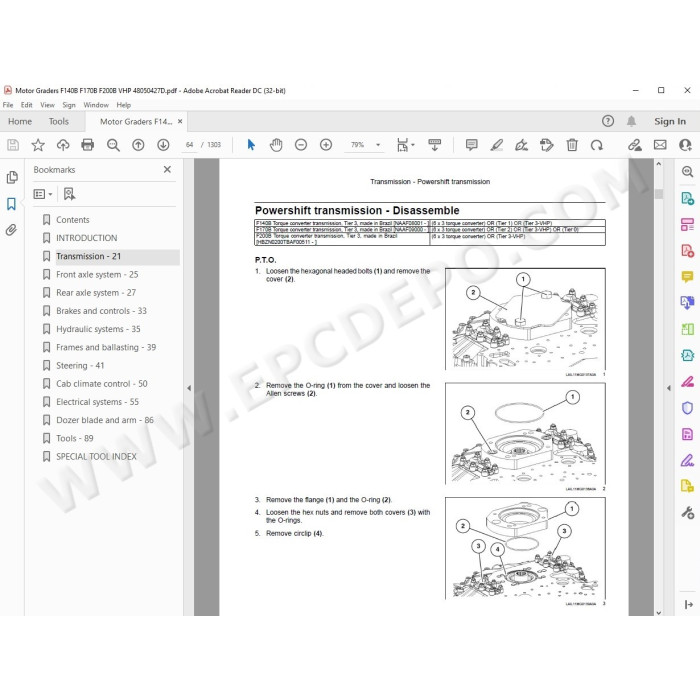Click the vertical scrollbar thumb
The width and height of the screenshot is (700, 700).
pos(658,194)
